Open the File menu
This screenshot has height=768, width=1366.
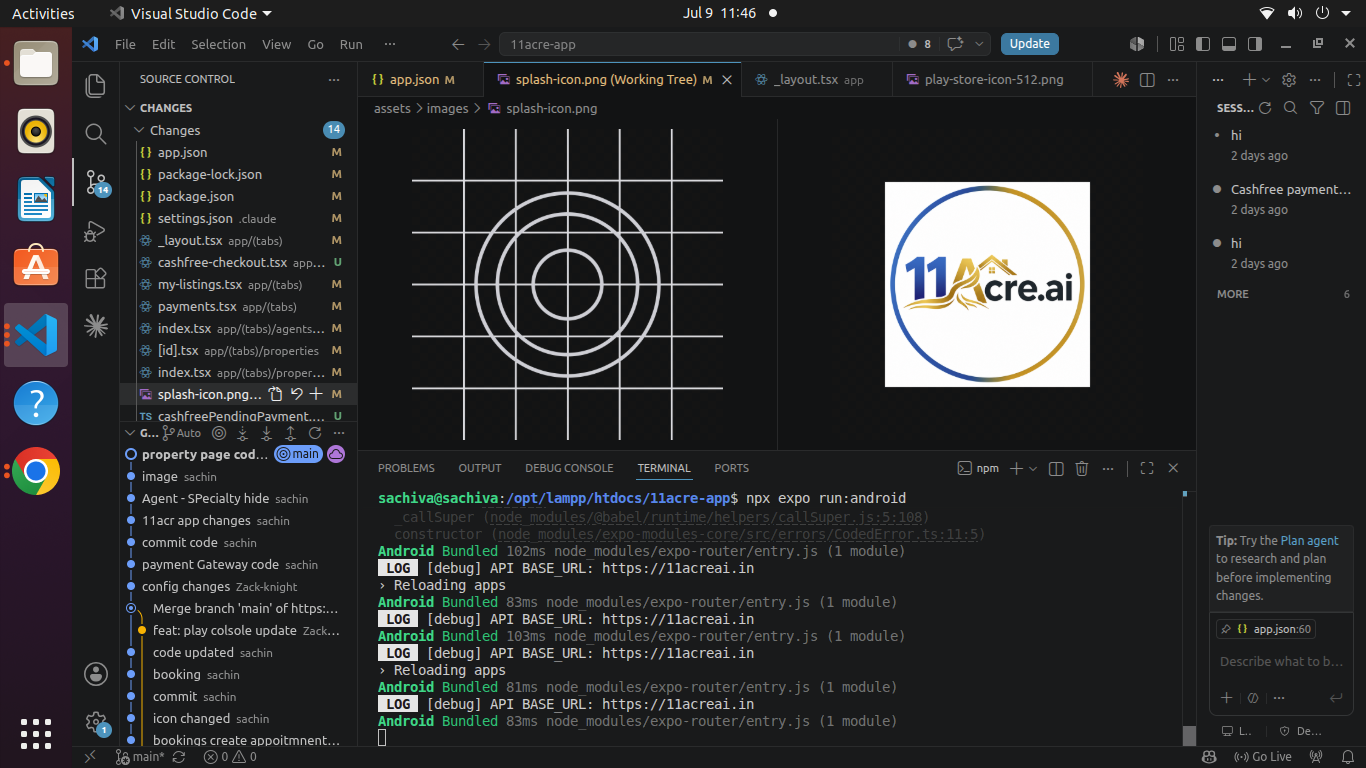tap(125, 44)
